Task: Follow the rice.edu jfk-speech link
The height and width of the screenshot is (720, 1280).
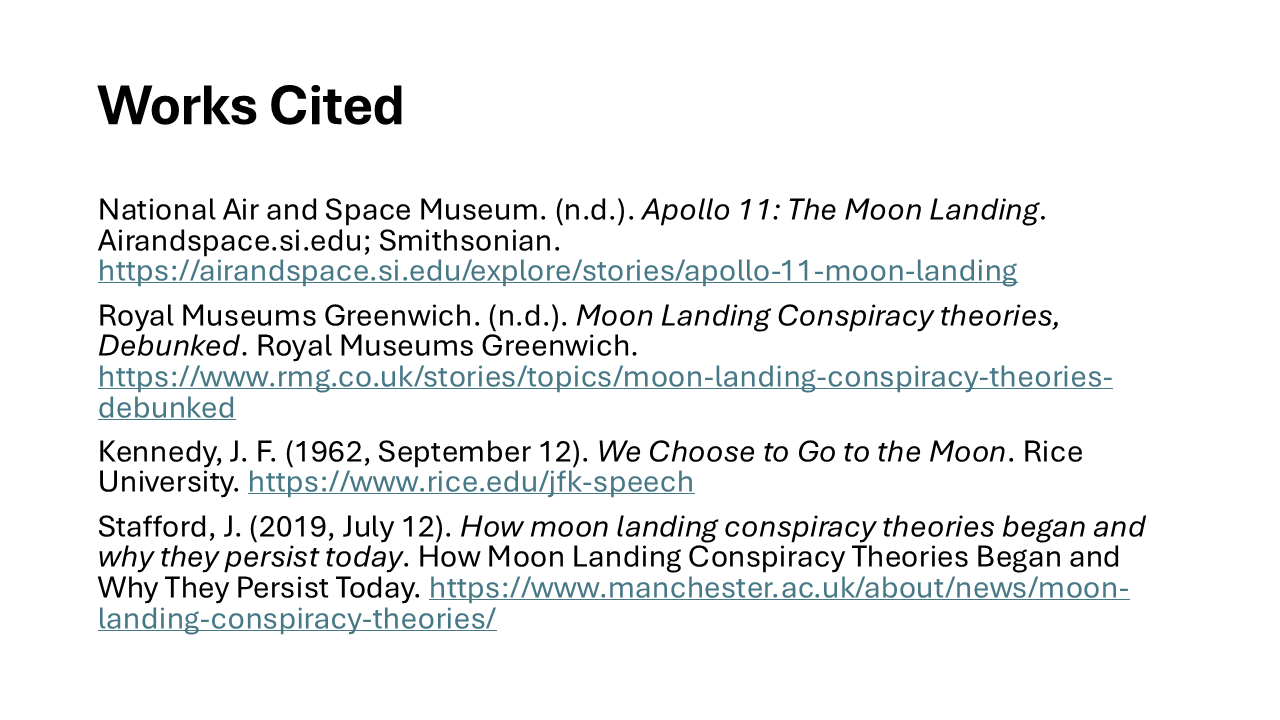Action: 471,482
